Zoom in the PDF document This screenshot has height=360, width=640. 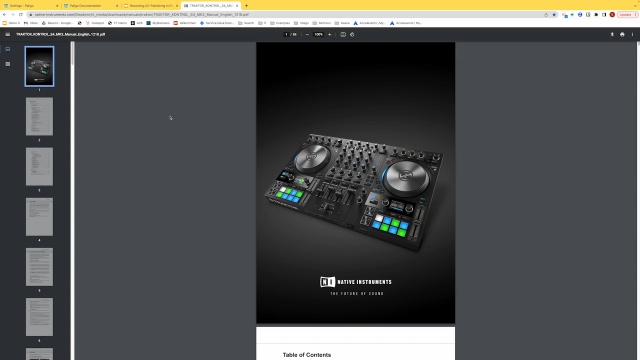tap(330, 34)
